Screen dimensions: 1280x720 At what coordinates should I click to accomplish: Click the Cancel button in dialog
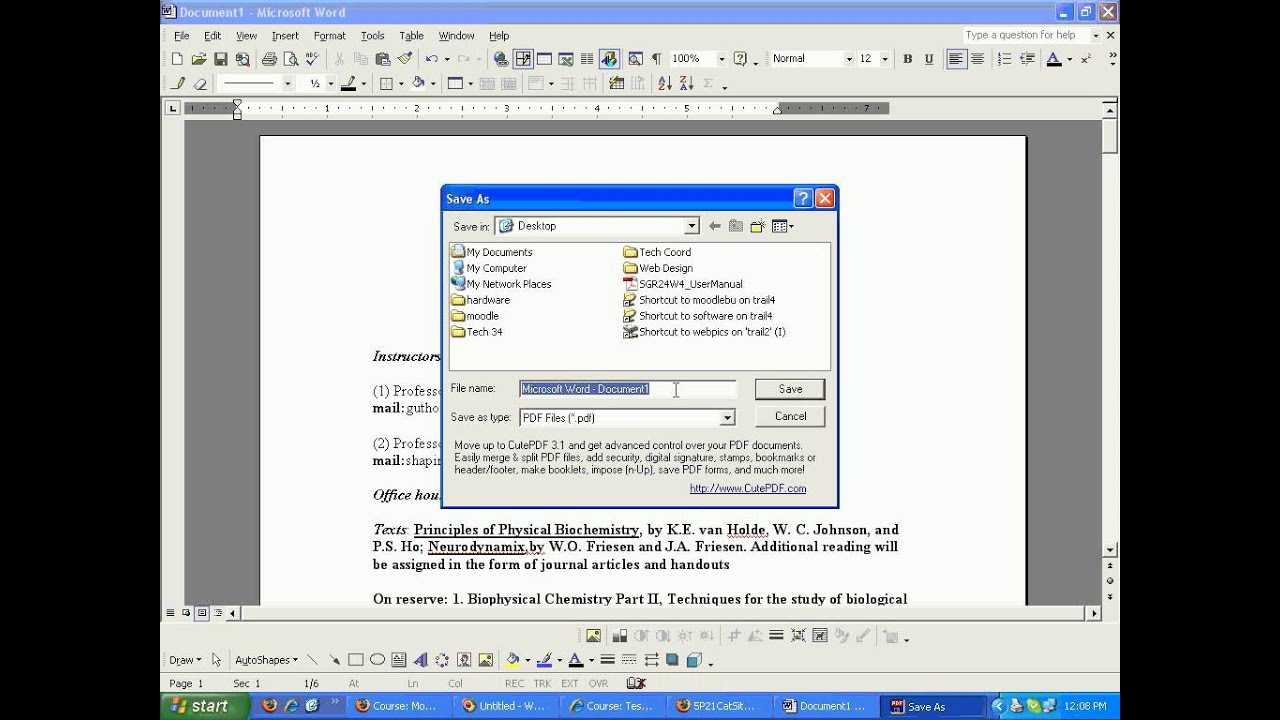coord(790,416)
